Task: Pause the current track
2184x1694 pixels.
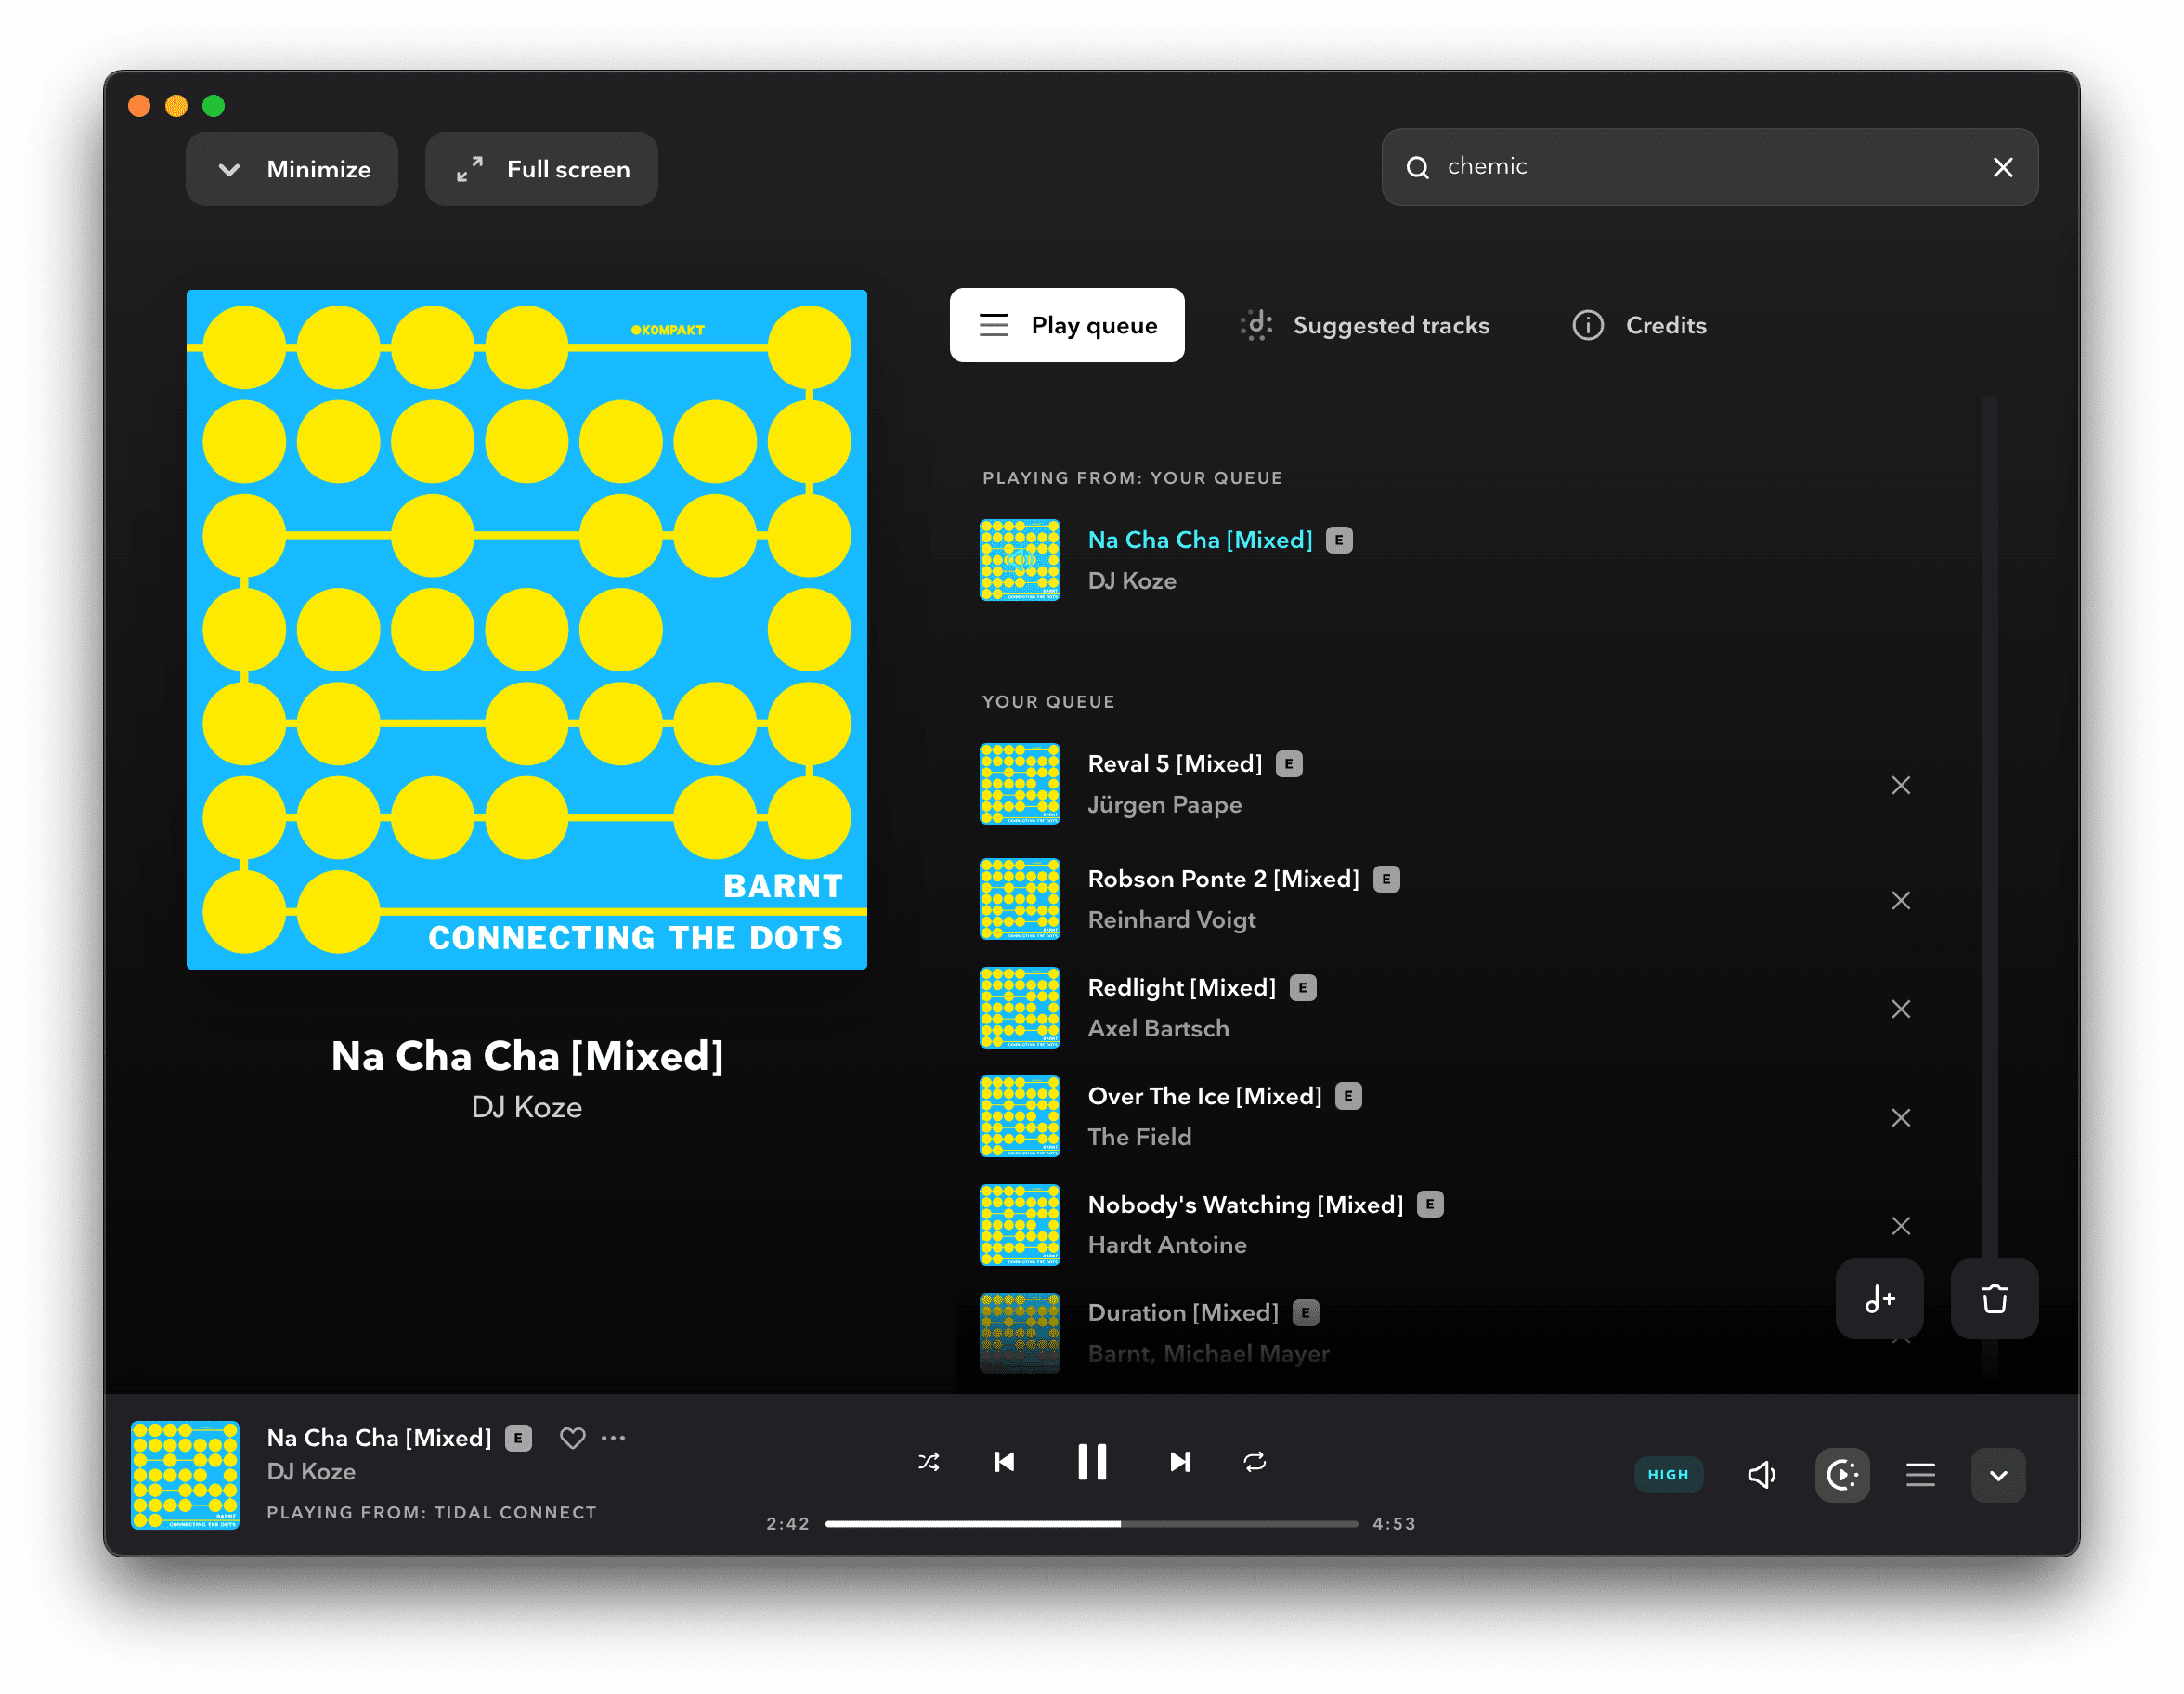Action: click(x=1092, y=1462)
